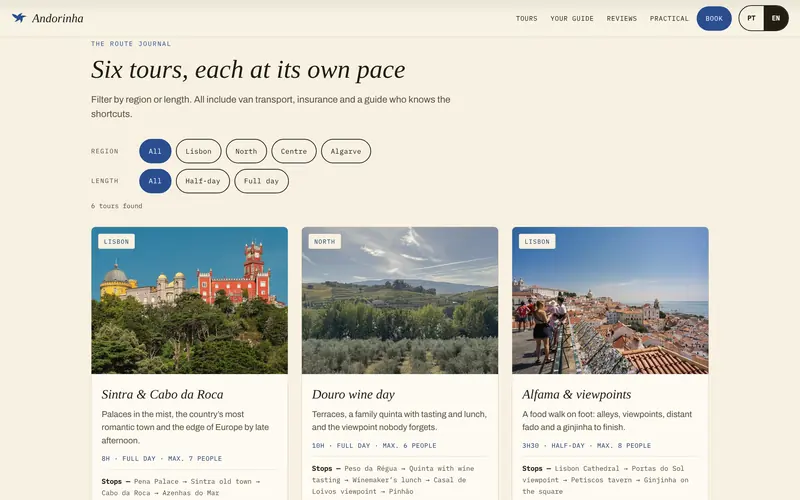Filter tours by Lisbon region
Screen dimensions: 800x500
coord(198,151)
